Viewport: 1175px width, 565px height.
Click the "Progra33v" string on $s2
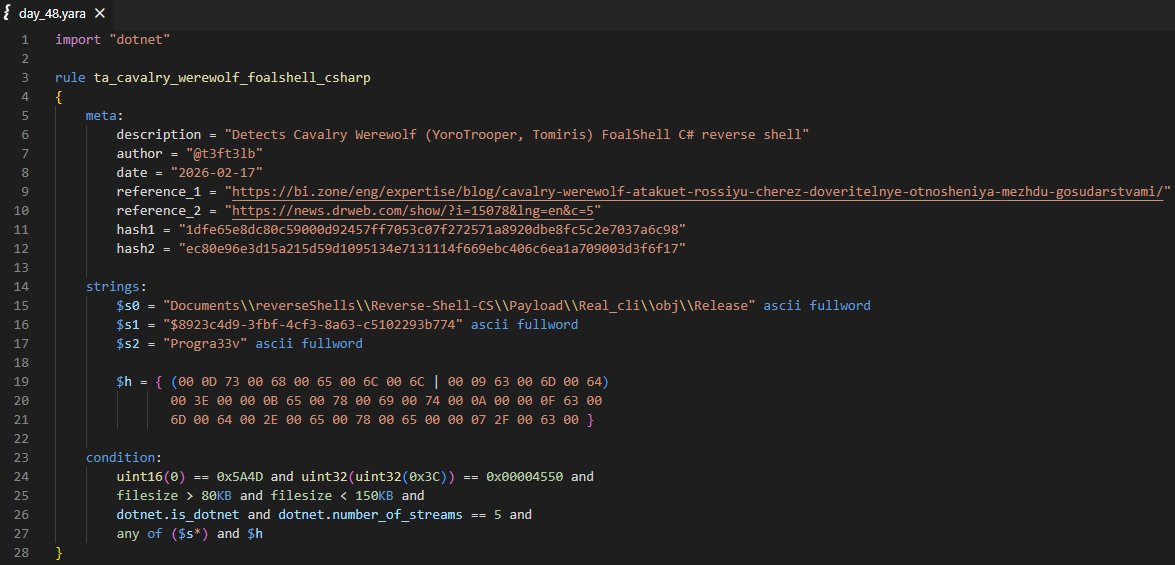coord(205,344)
